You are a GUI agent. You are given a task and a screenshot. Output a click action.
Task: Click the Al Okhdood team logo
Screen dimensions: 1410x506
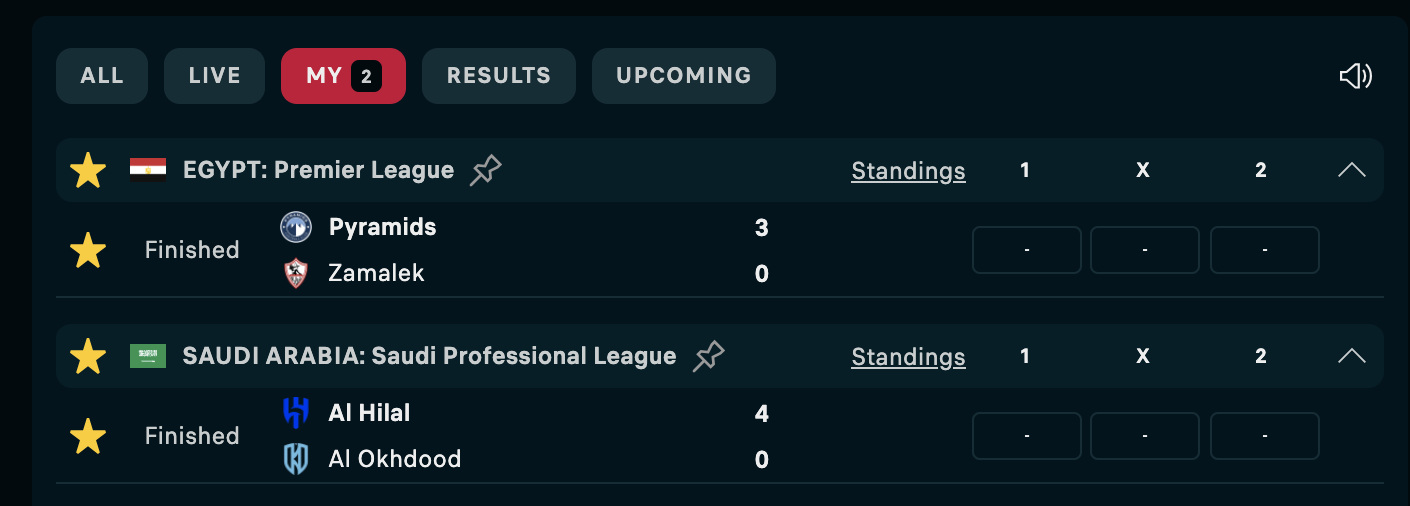coord(296,459)
